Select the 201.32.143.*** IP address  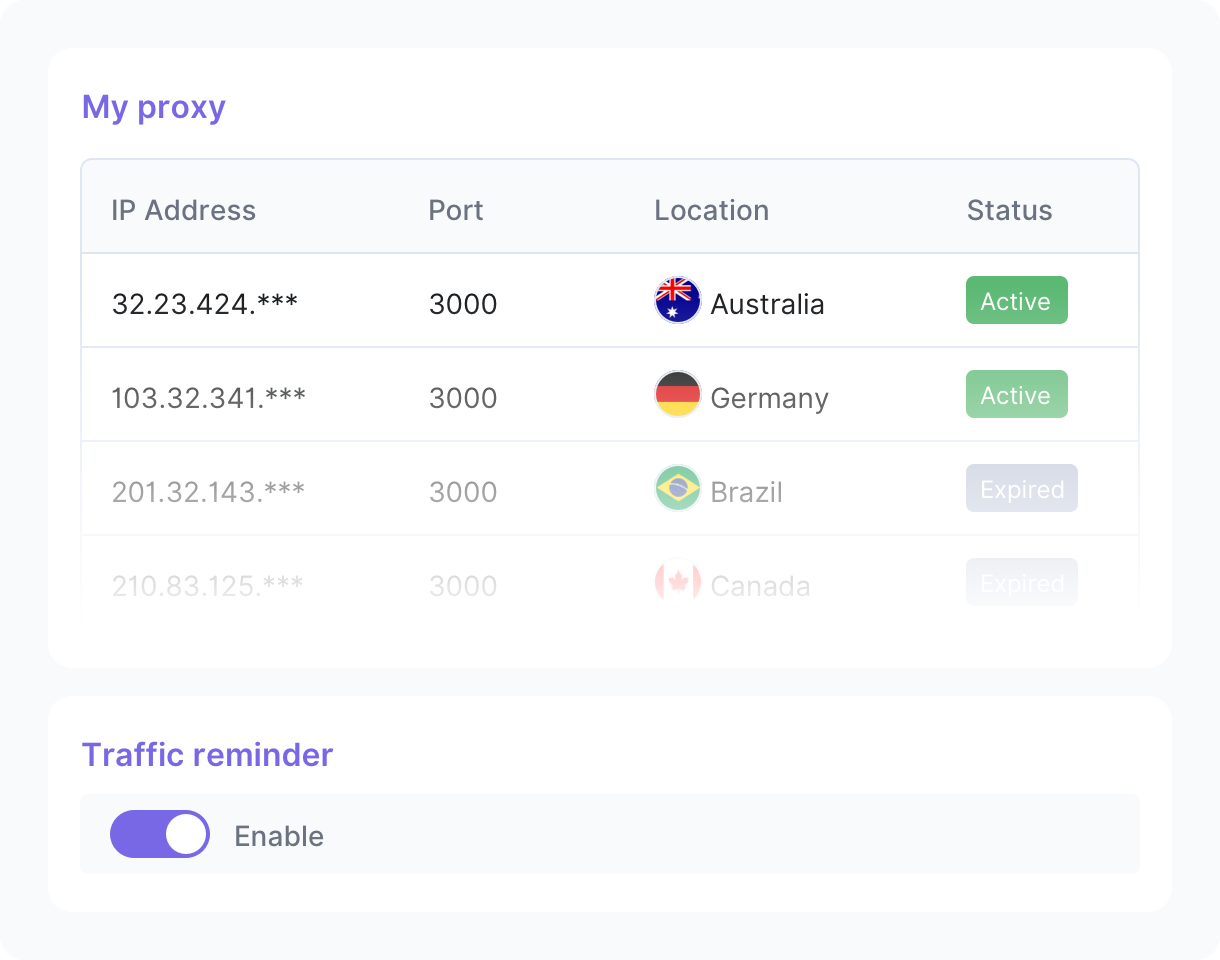point(209,492)
